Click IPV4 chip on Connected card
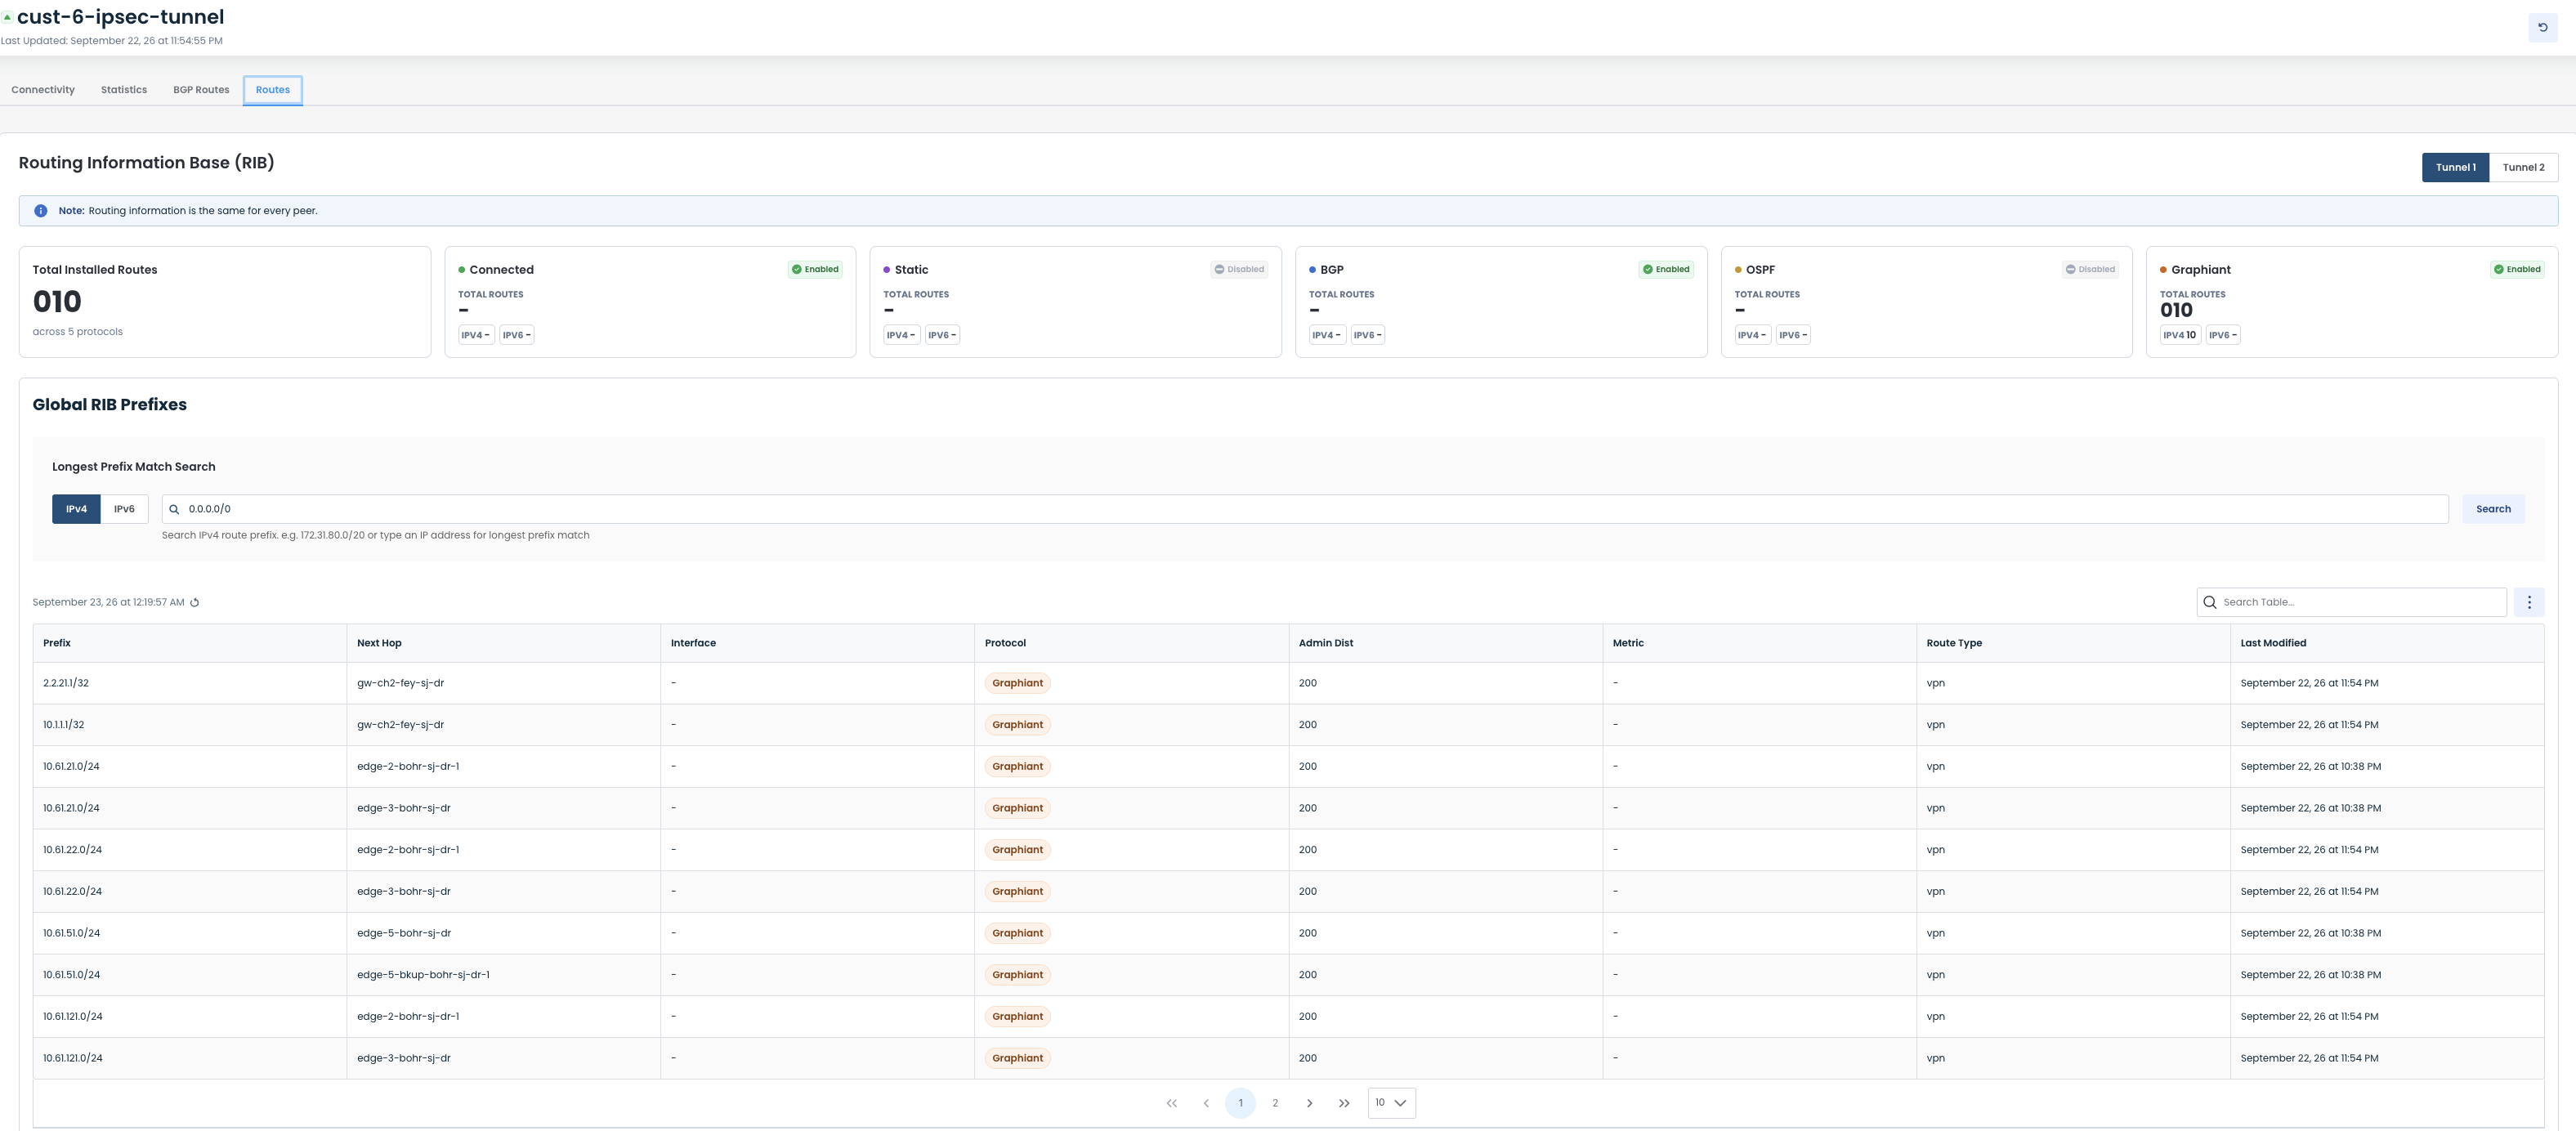 475,335
